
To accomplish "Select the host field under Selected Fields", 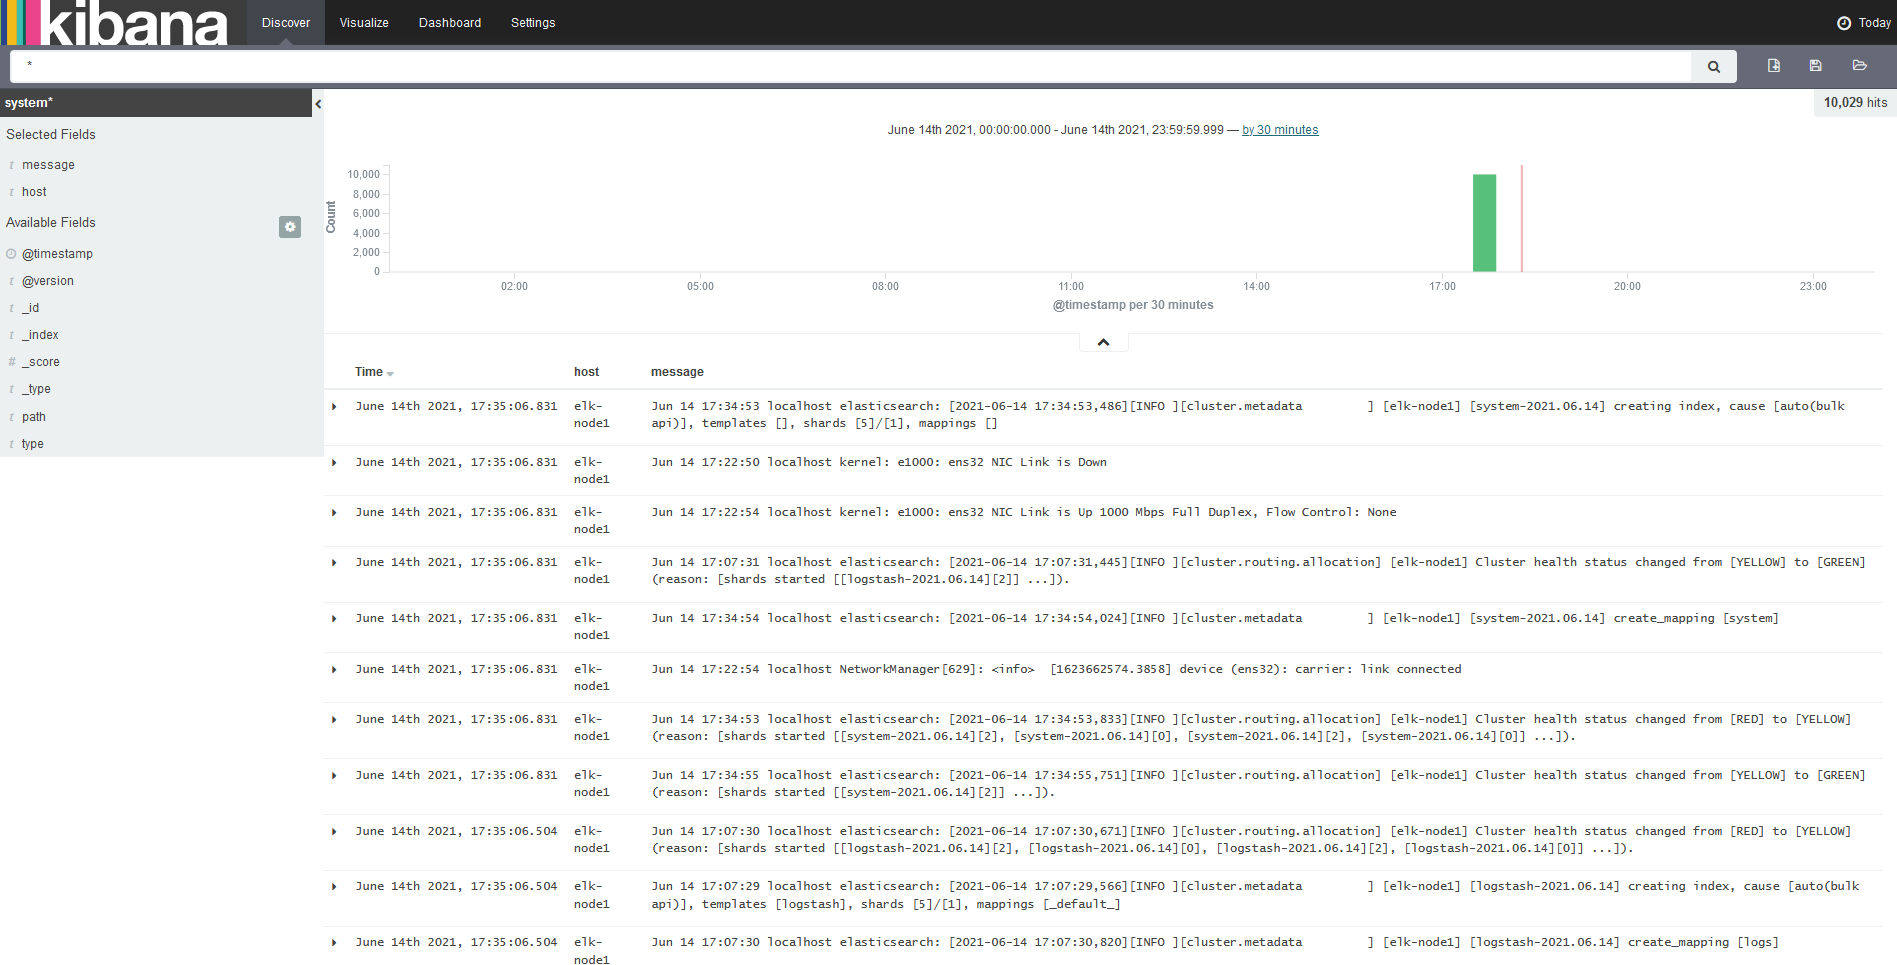I will 34,191.
